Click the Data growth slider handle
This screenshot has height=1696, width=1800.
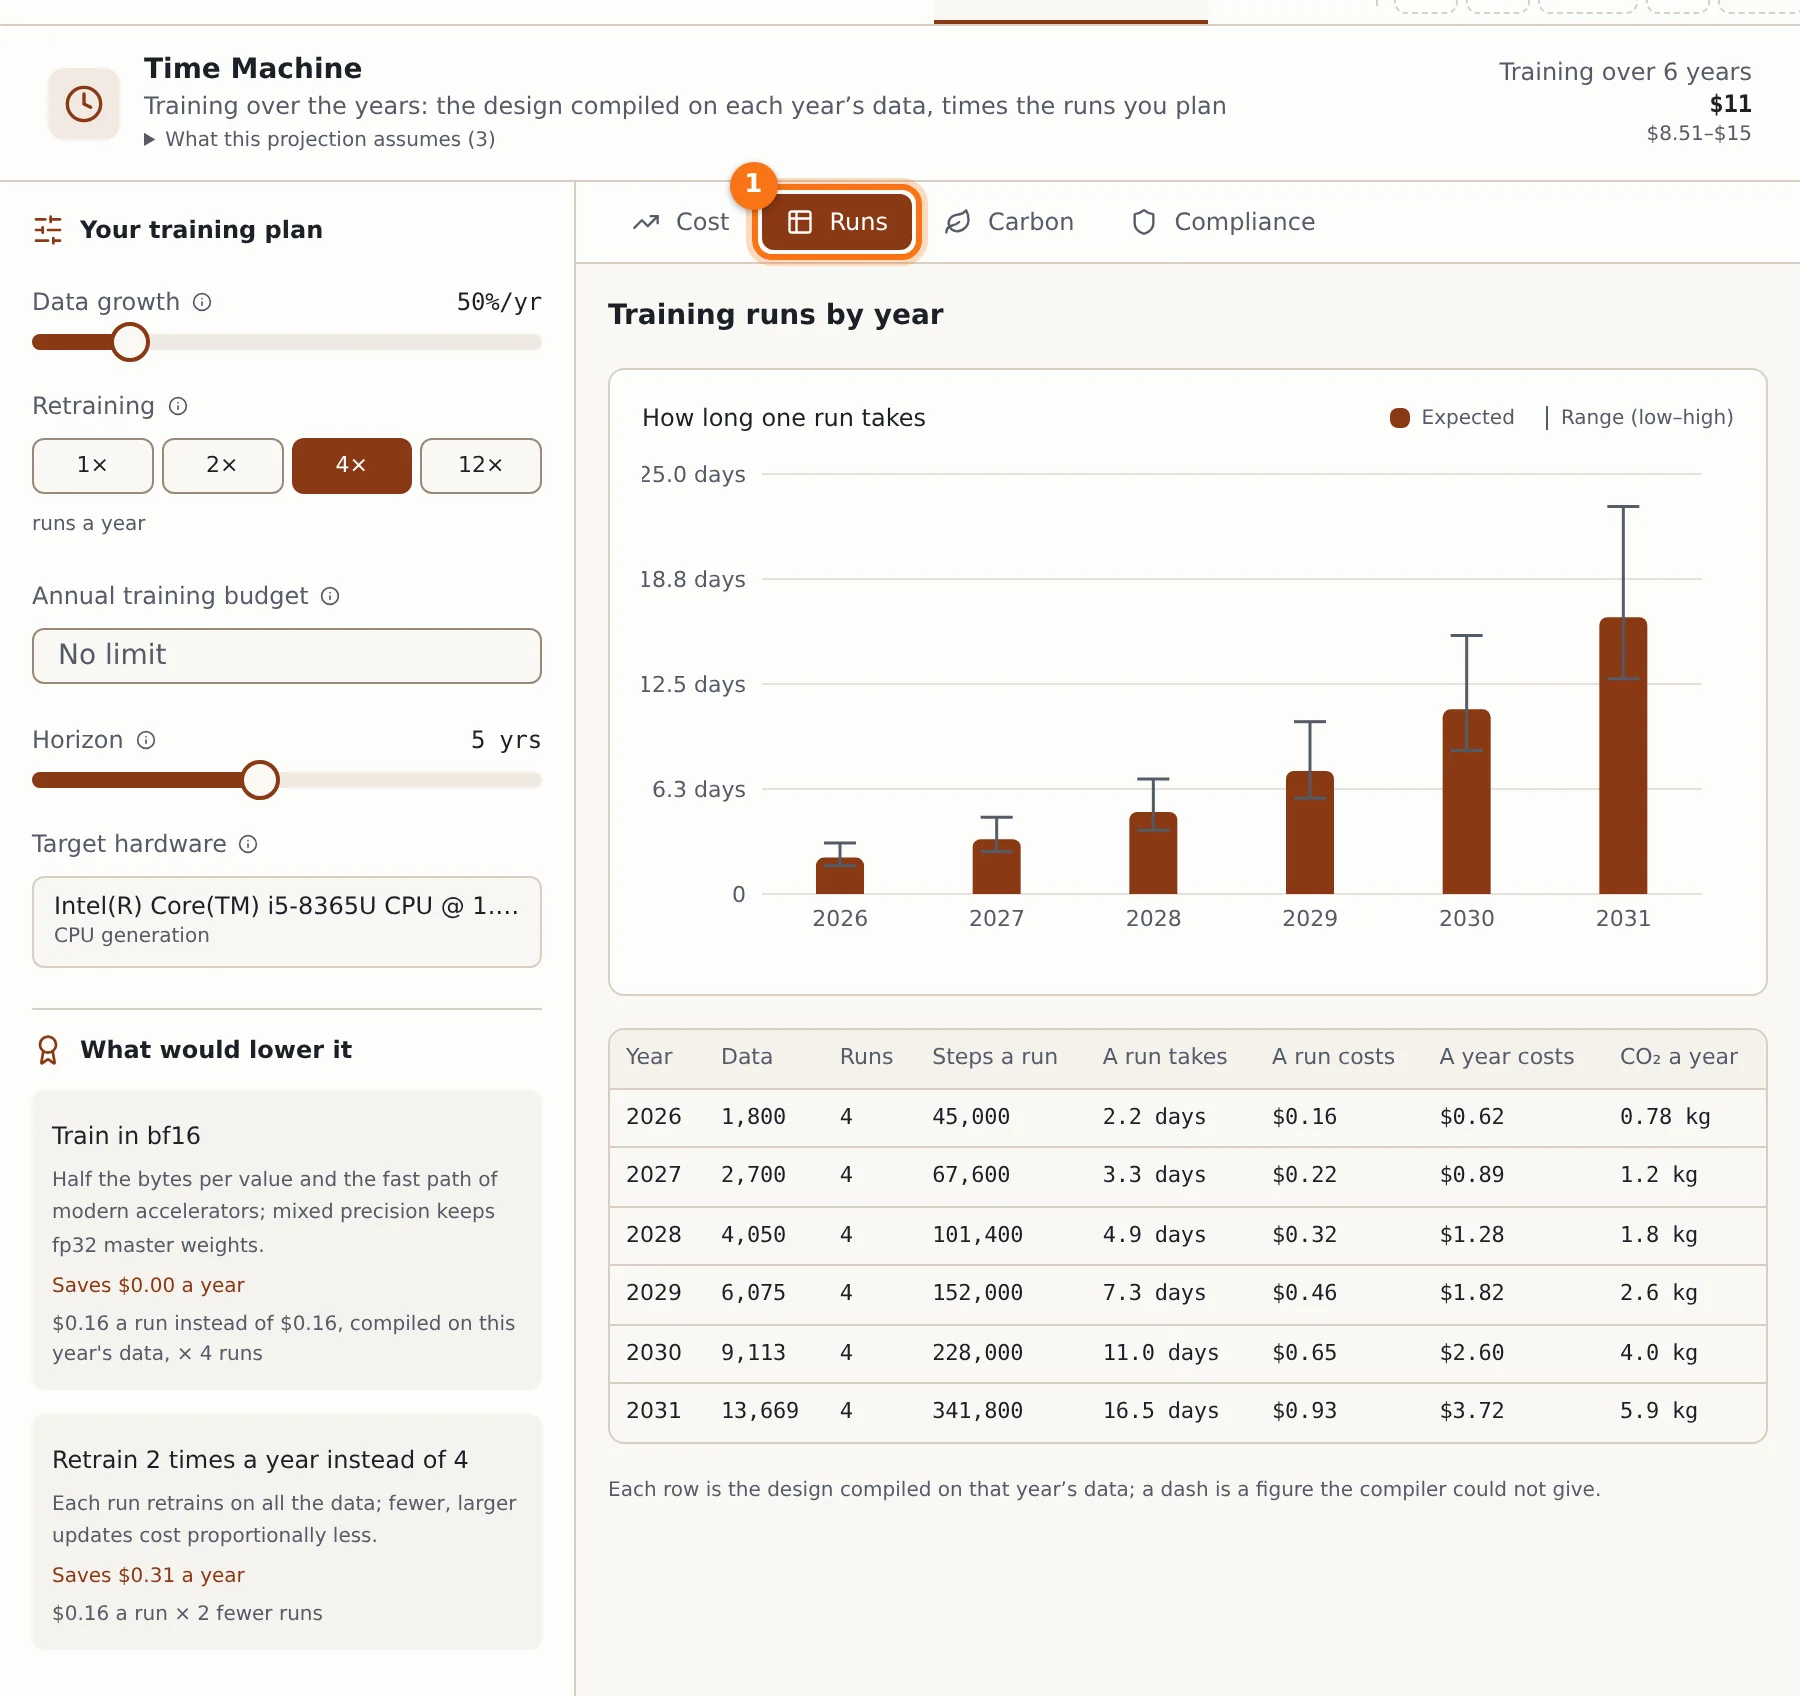(130, 342)
